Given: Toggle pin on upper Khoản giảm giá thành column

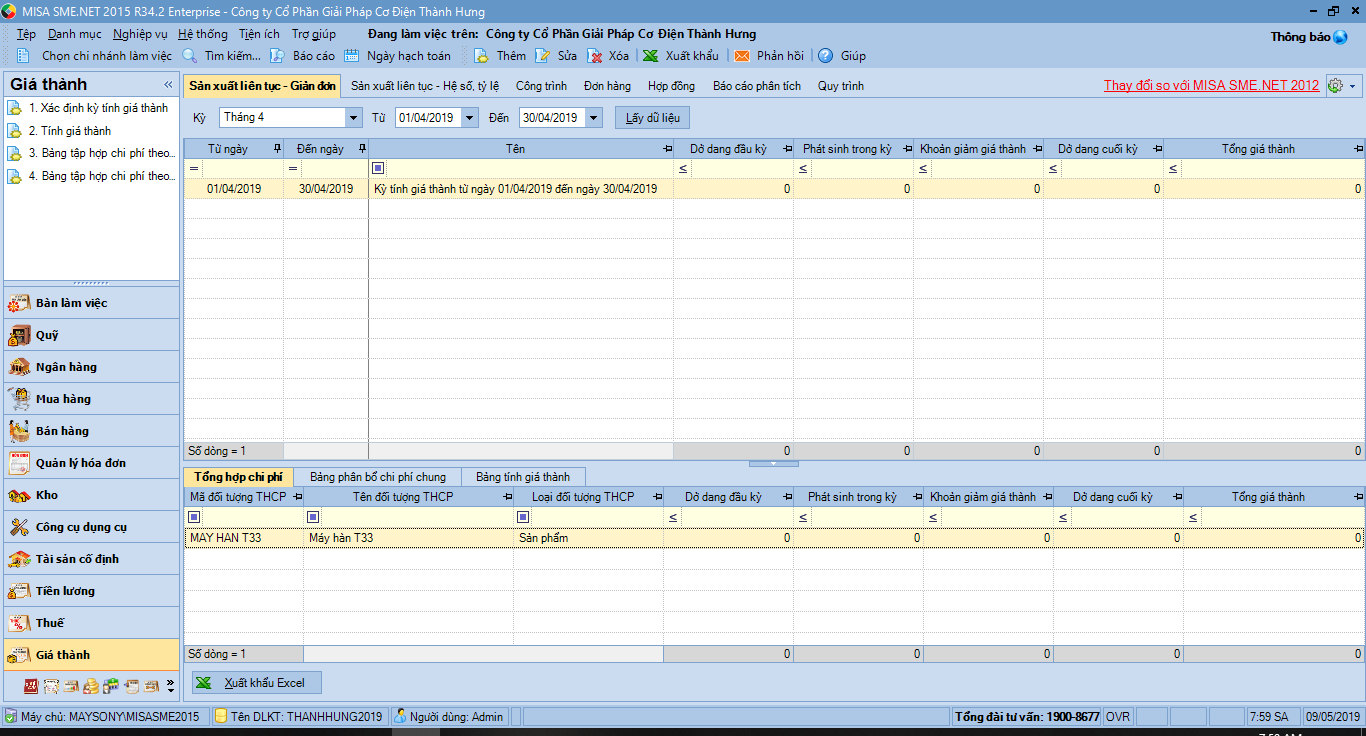Looking at the screenshot, I should pos(1037,149).
